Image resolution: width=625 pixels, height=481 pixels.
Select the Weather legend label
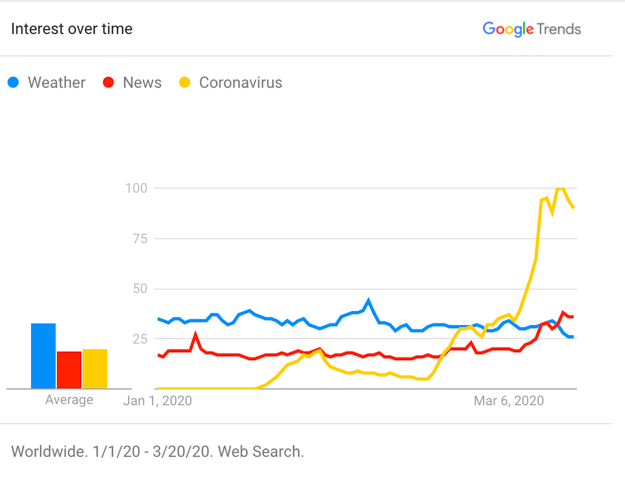[x=56, y=82]
